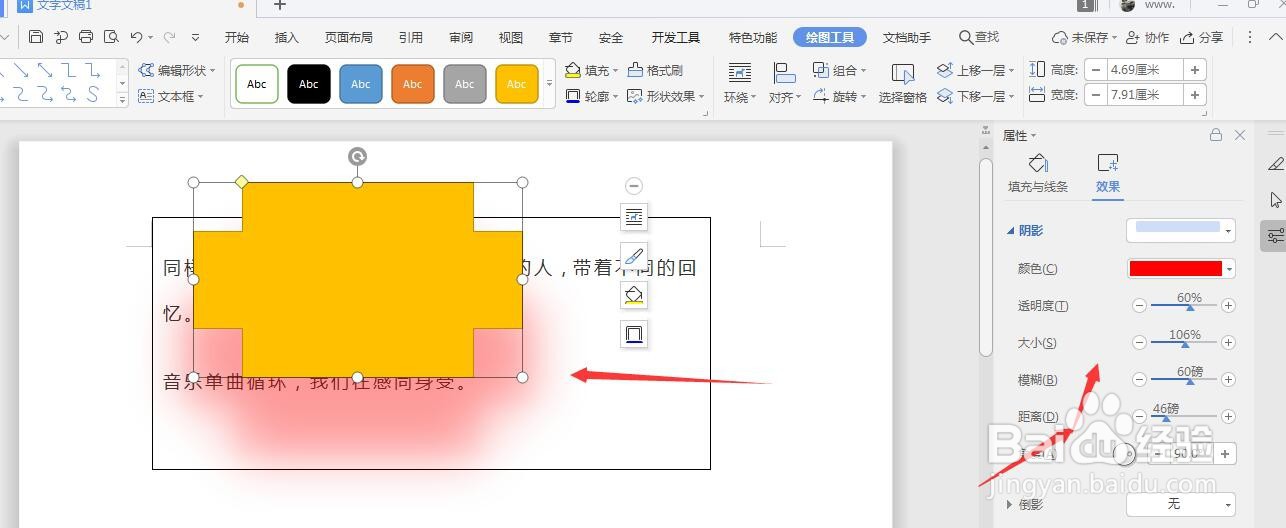The width and height of the screenshot is (1286, 528).
Task: Open the shadow preset dropdown
Action: click(x=1181, y=231)
